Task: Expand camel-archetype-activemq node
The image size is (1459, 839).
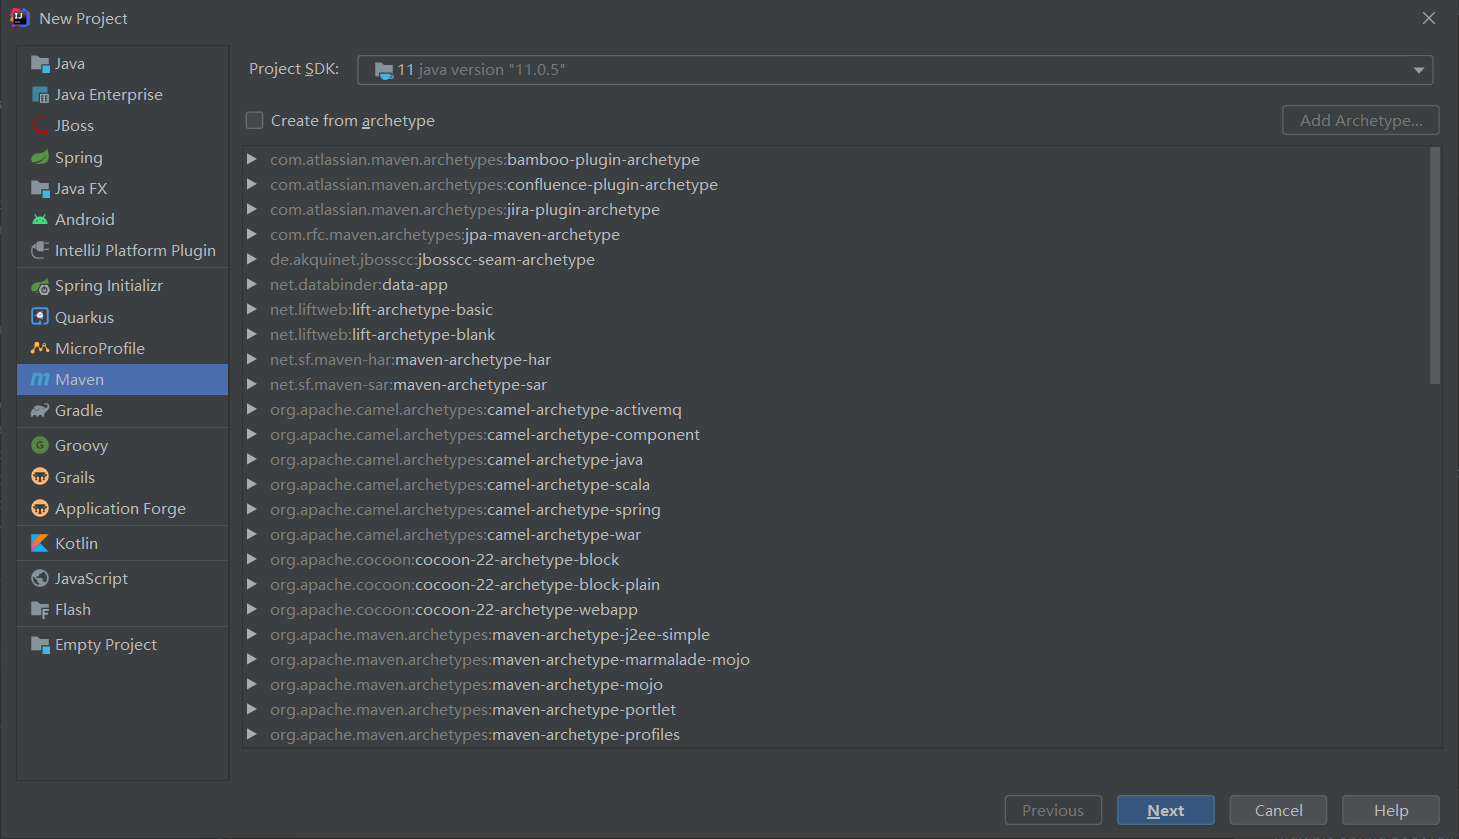Action: click(252, 409)
